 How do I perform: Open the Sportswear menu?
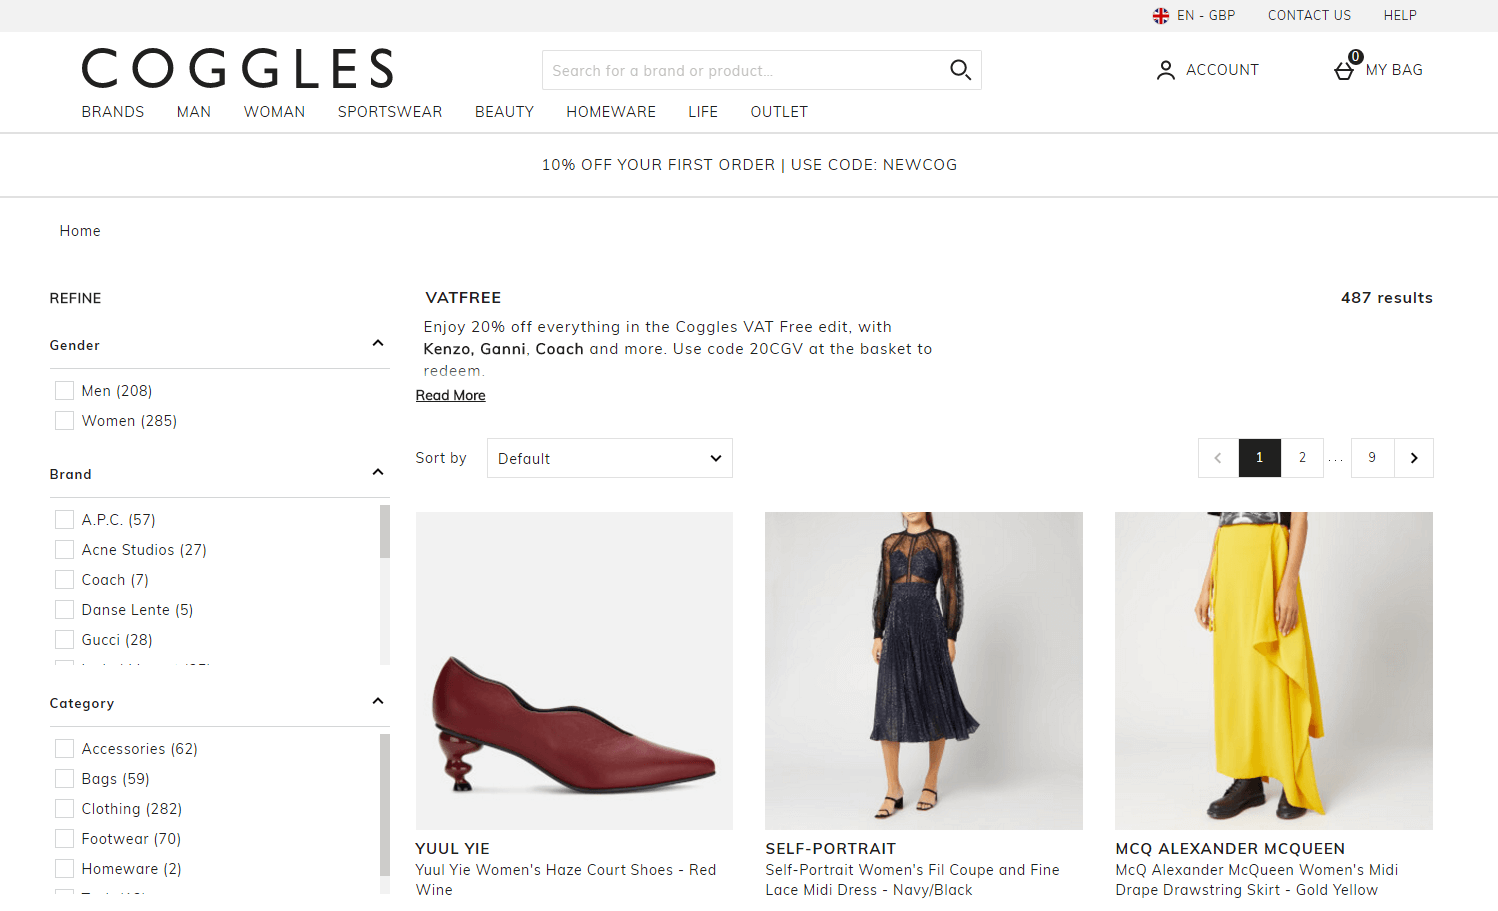click(390, 112)
